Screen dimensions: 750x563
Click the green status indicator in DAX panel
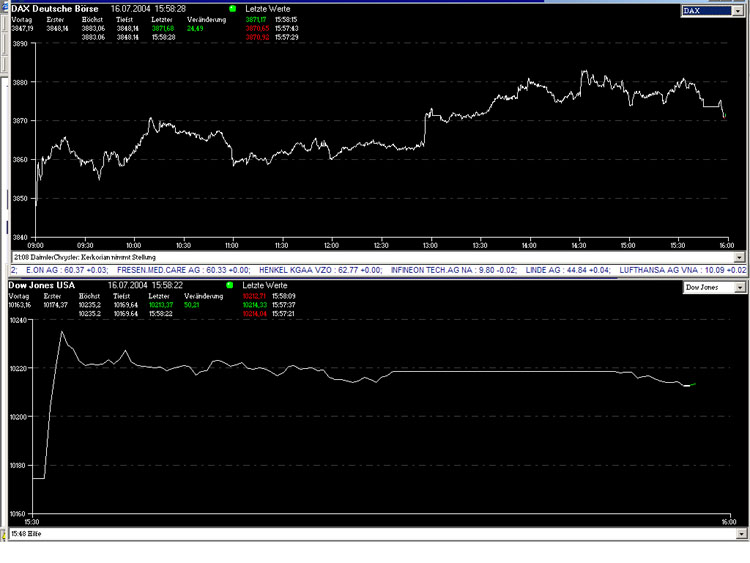click(233, 8)
